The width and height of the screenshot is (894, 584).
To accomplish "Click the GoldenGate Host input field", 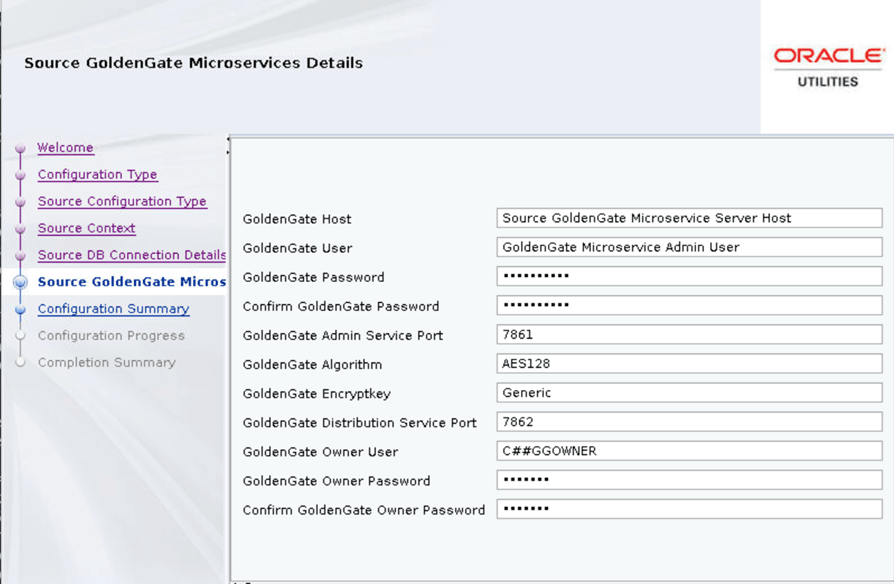I will click(x=689, y=218).
